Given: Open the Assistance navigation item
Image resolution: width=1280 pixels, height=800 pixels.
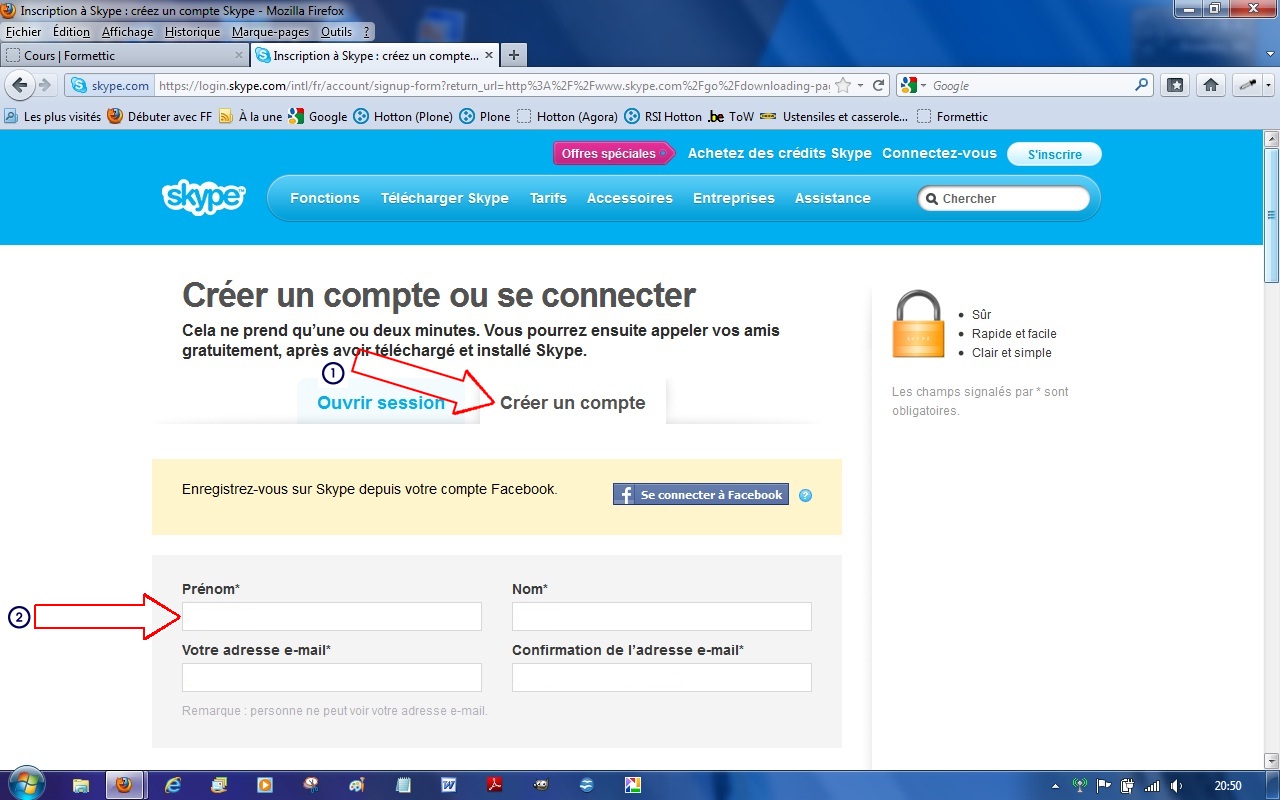Looking at the screenshot, I should pos(833,198).
